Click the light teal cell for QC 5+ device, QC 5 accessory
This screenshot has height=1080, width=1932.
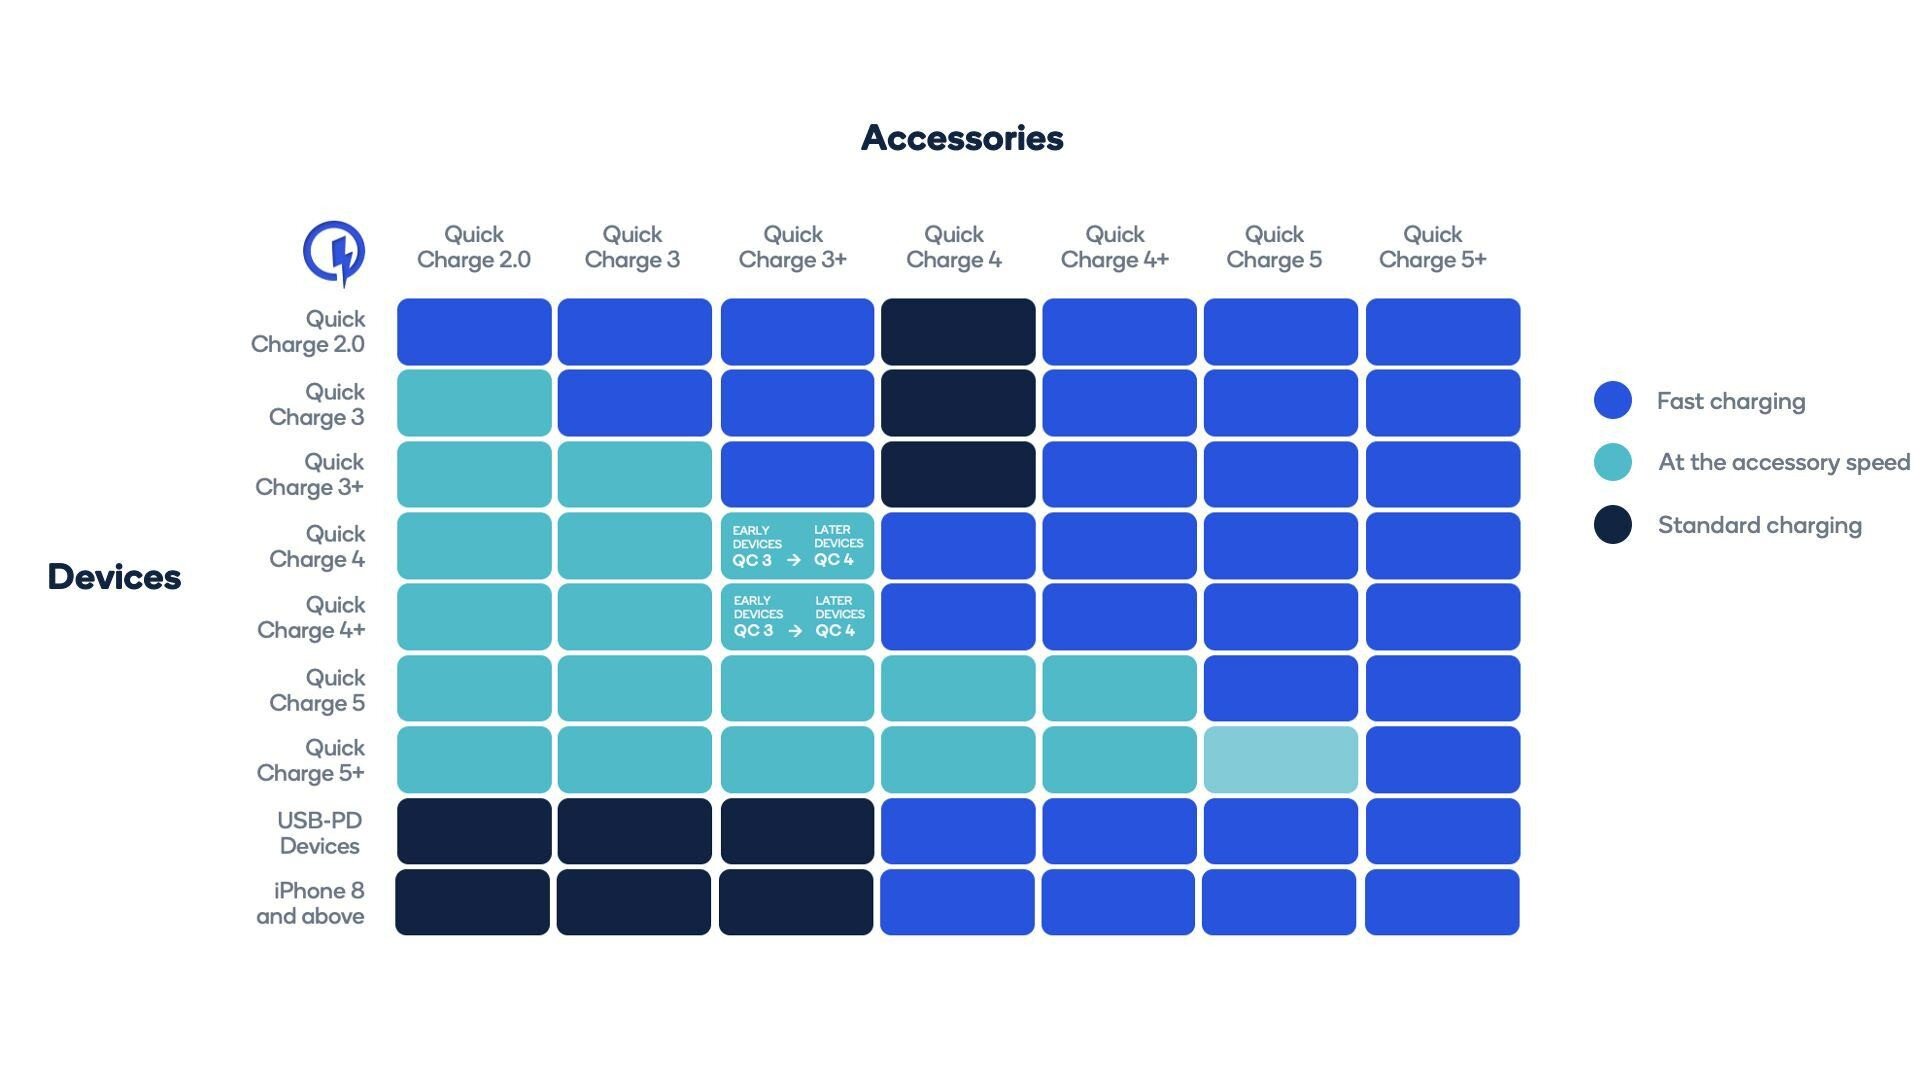1281,760
